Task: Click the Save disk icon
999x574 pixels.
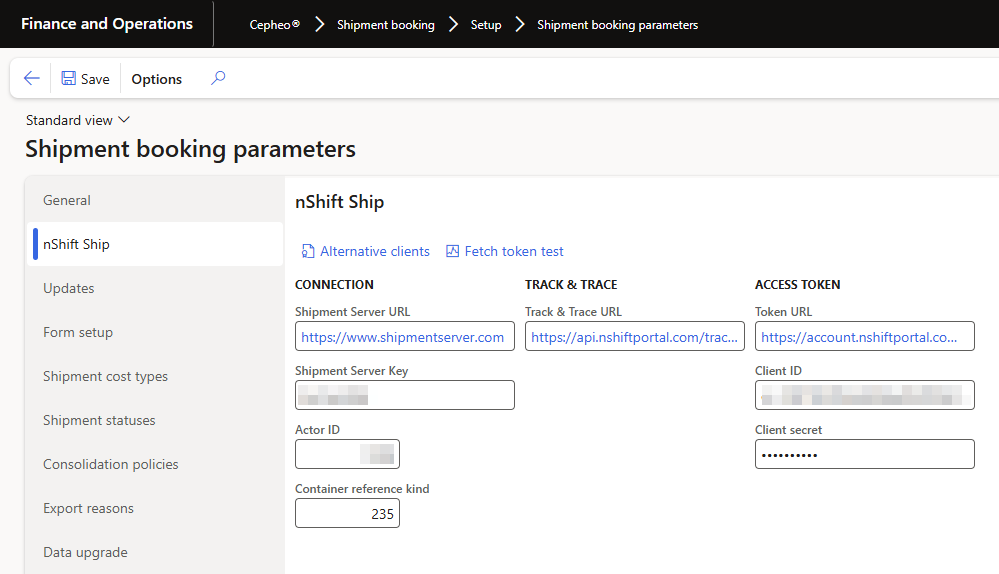Action: [68, 79]
